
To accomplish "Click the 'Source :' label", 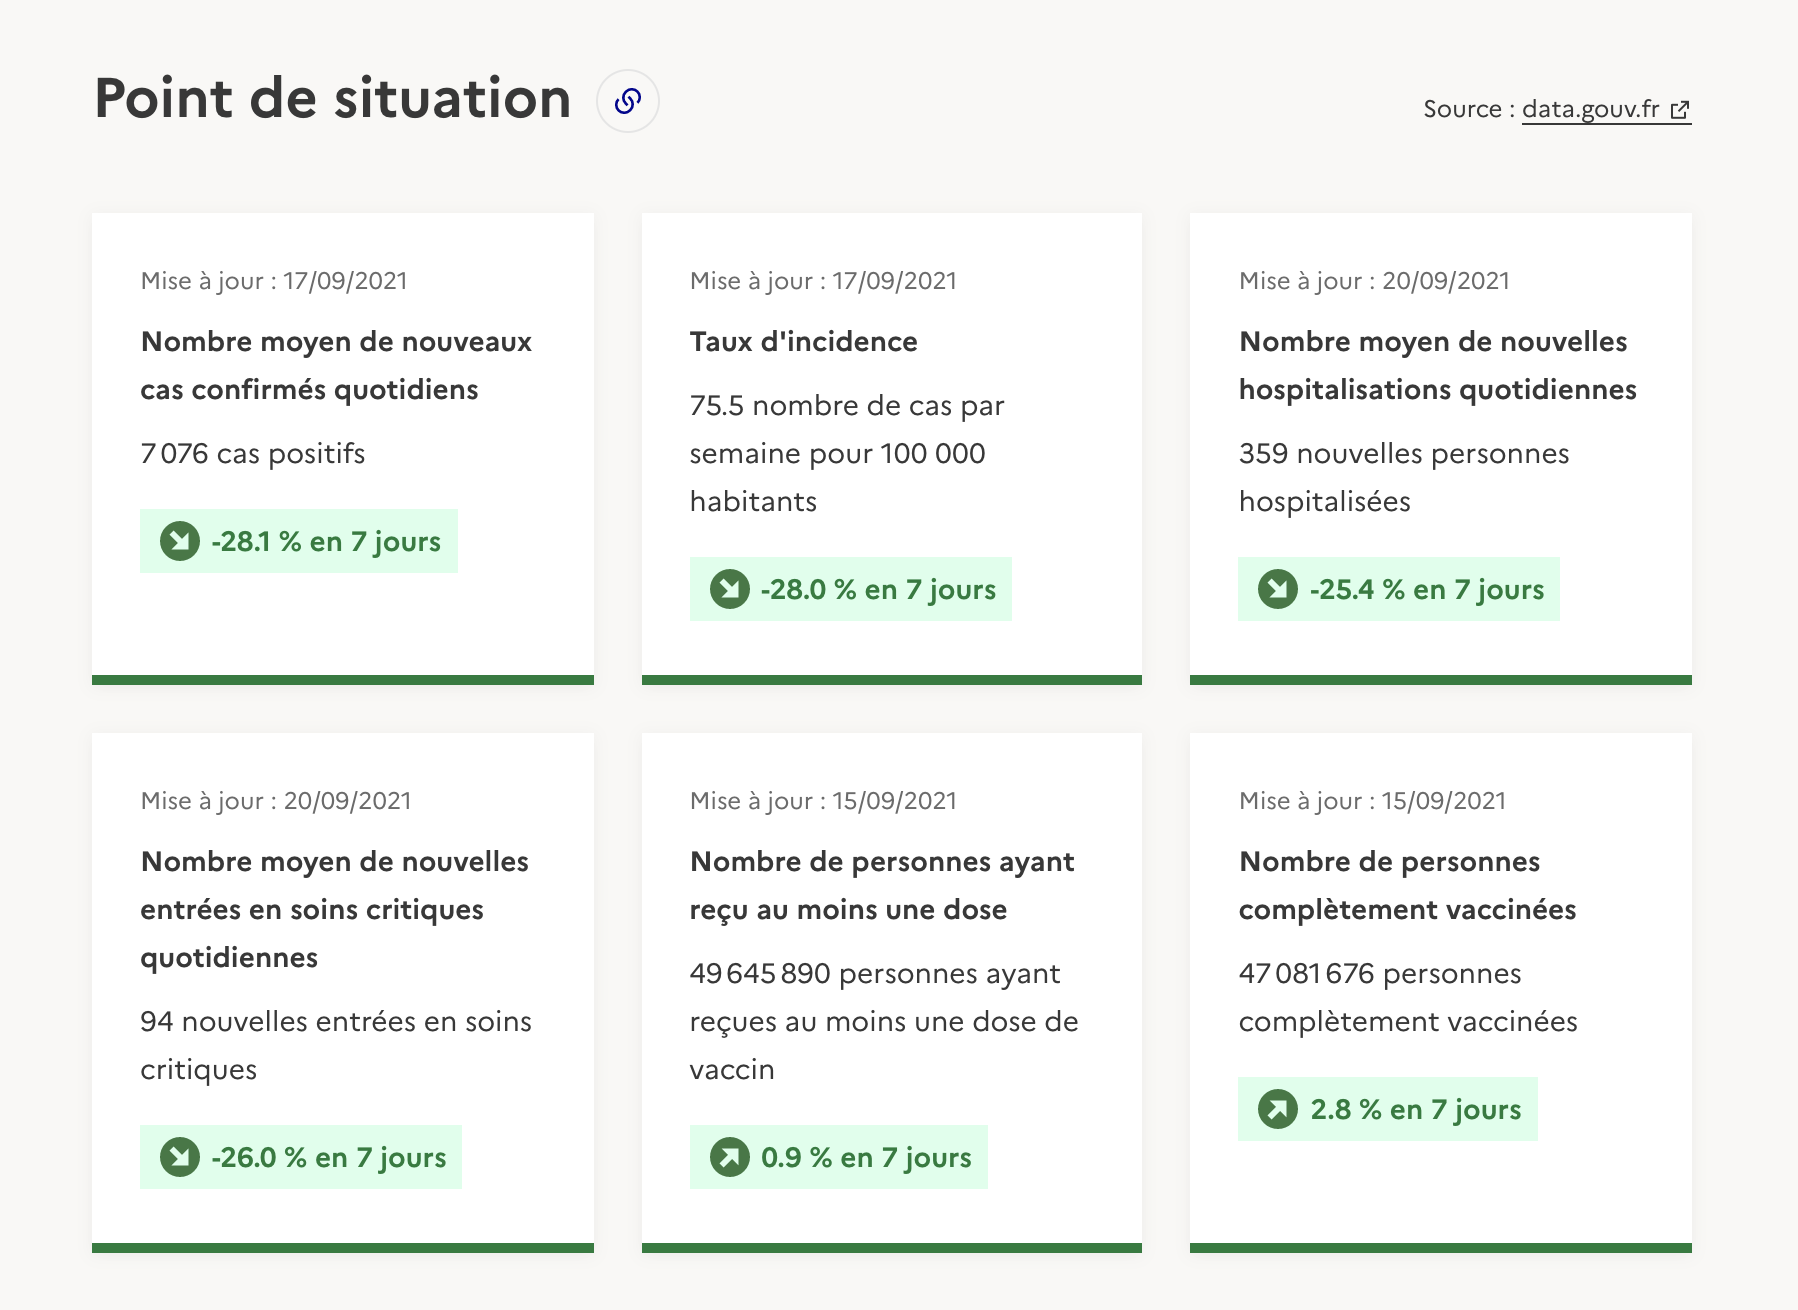I will tap(1468, 109).
